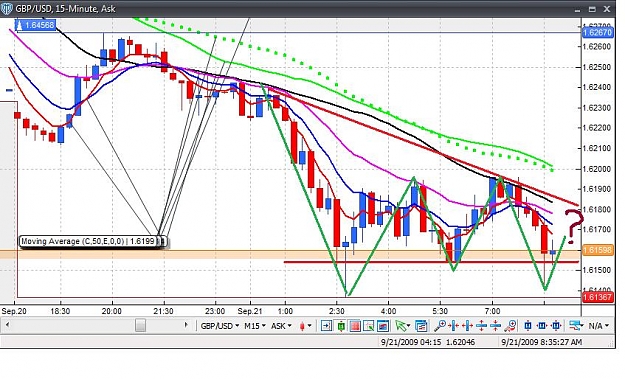Toggle the red grid icon

(355, 326)
